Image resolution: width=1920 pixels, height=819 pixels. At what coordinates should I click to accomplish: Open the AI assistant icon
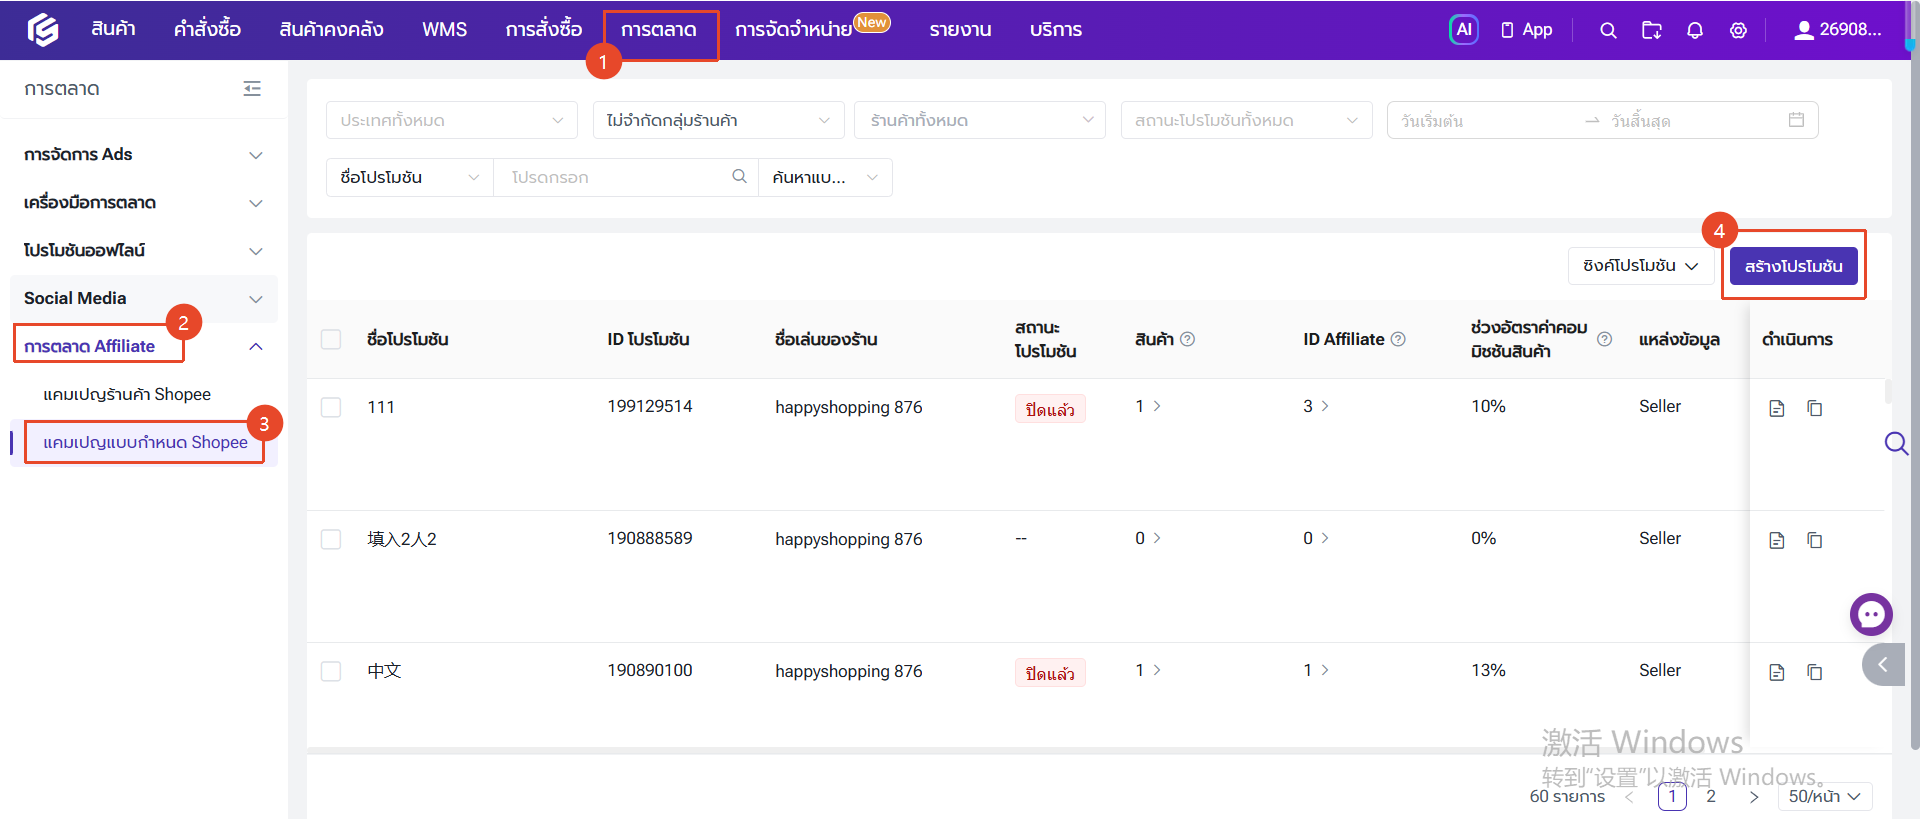(1464, 30)
